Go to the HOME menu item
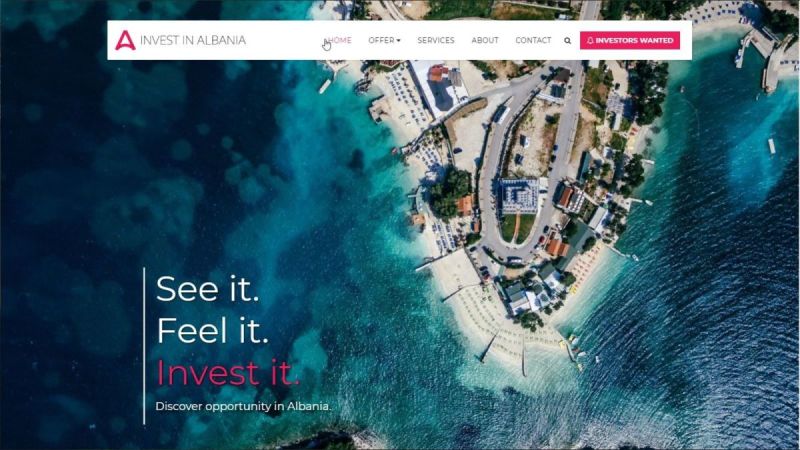Screen dimensions: 800x450 tap(339, 40)
